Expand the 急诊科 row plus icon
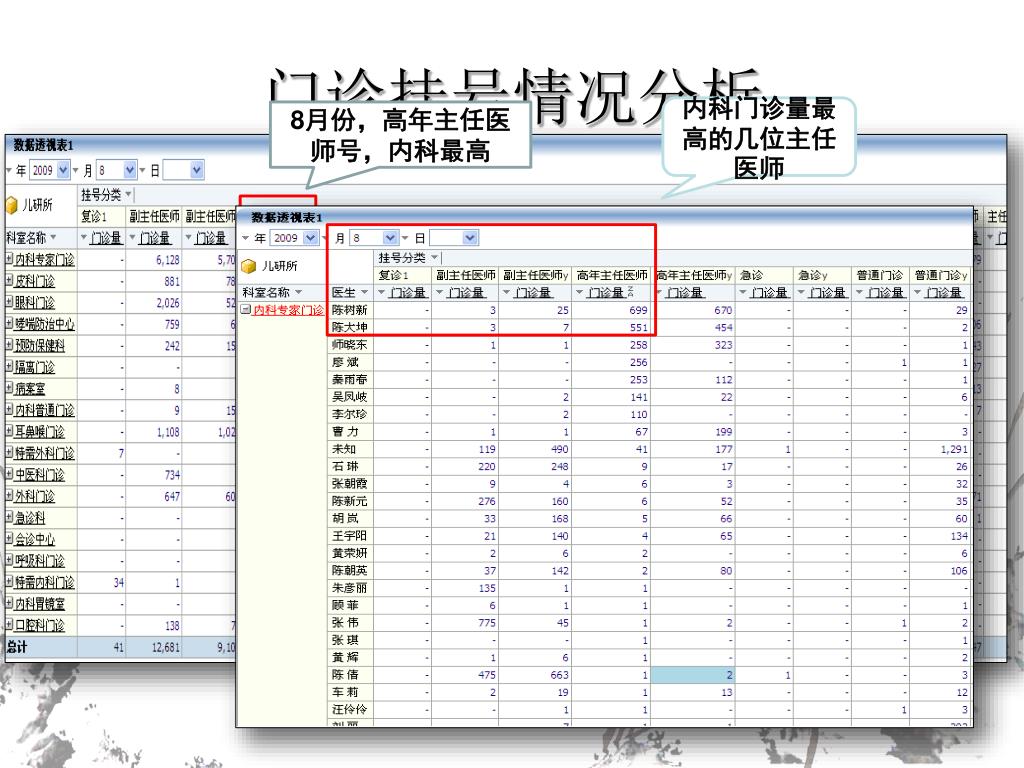The height and width of the screenshot is (768, 1024). pos(9,518)
